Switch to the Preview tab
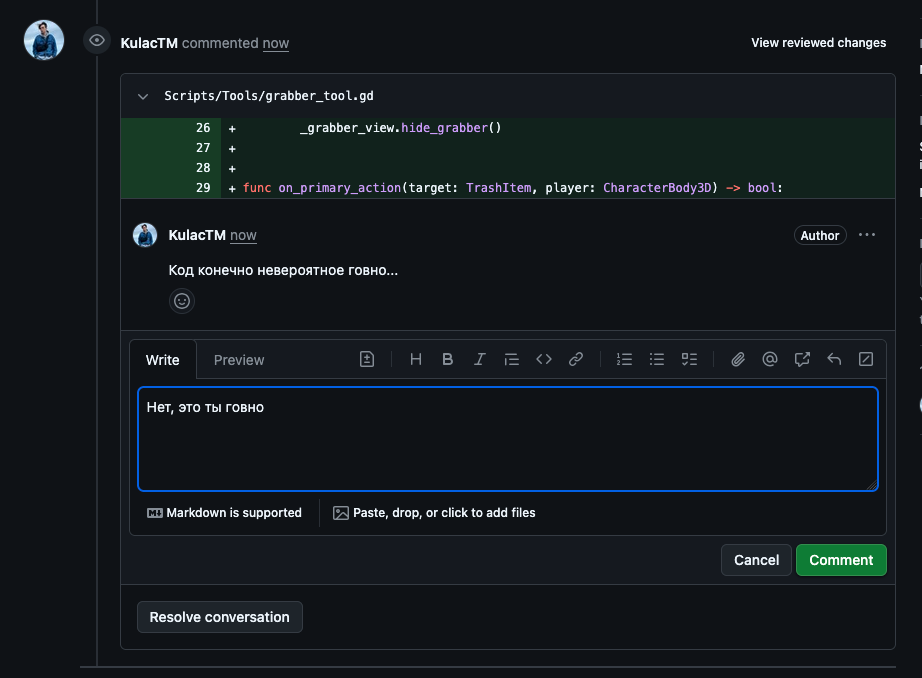This screenshot has width=922, height=678. pos(239,360)
